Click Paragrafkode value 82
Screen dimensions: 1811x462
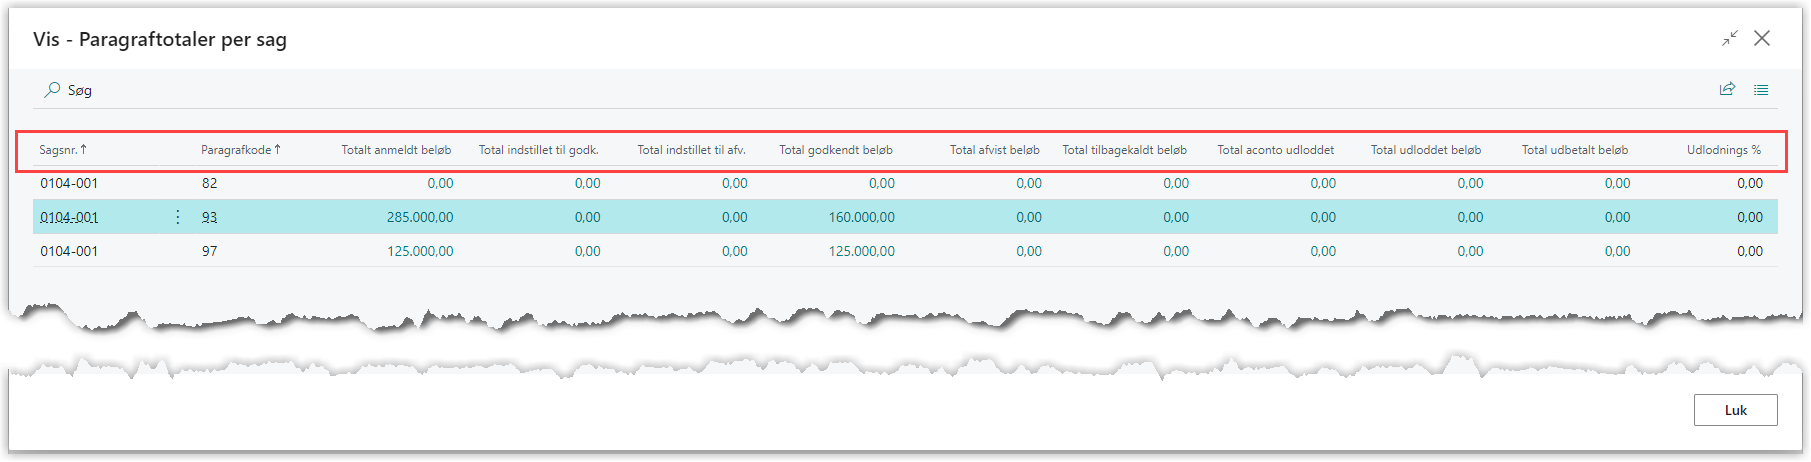tap(209, 183)
